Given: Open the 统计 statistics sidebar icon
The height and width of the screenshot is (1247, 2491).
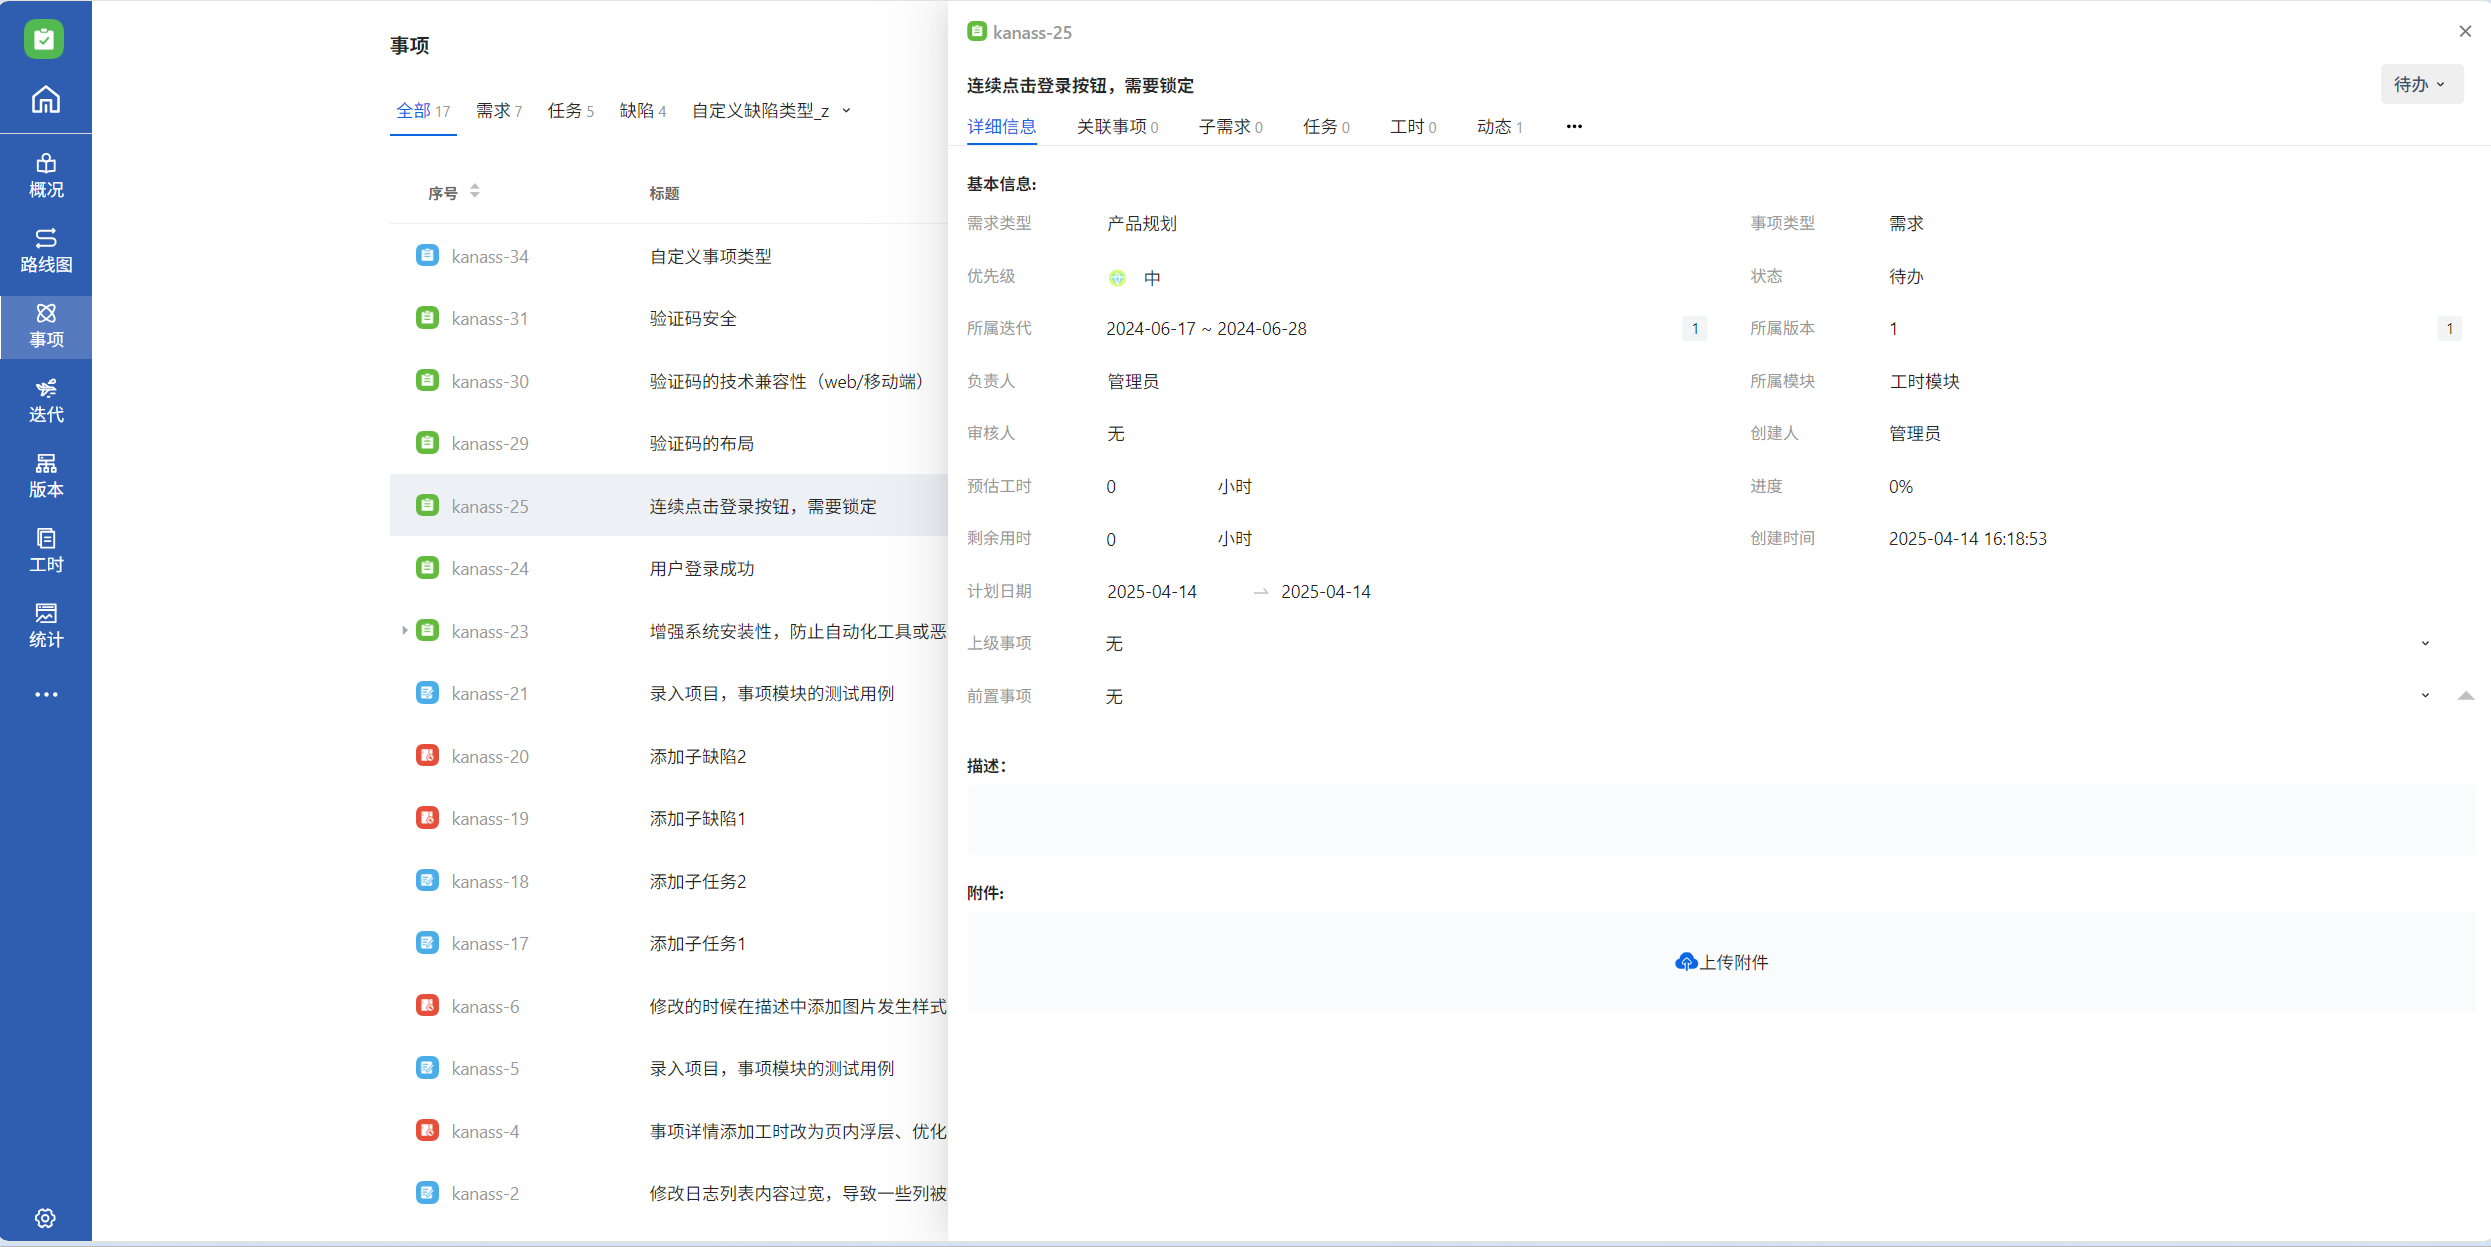Looking at the screenshot, I should pyautogui.click(x=46, y=625).
